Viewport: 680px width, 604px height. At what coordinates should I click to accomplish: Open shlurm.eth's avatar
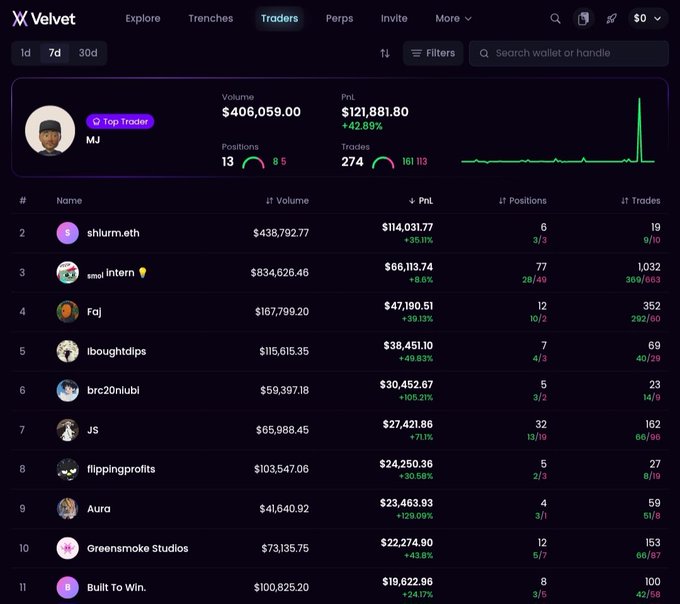click(x=68, y=233)
